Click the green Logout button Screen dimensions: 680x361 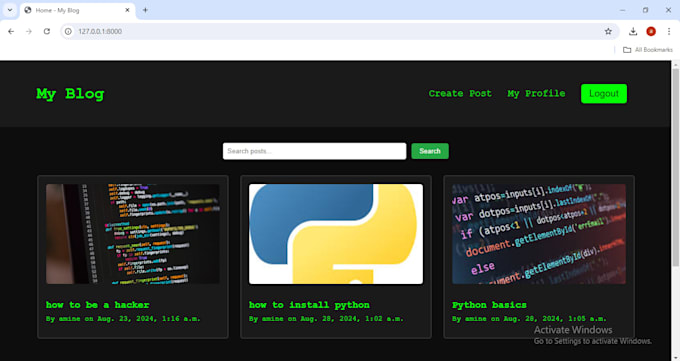[x=604, y=94]
